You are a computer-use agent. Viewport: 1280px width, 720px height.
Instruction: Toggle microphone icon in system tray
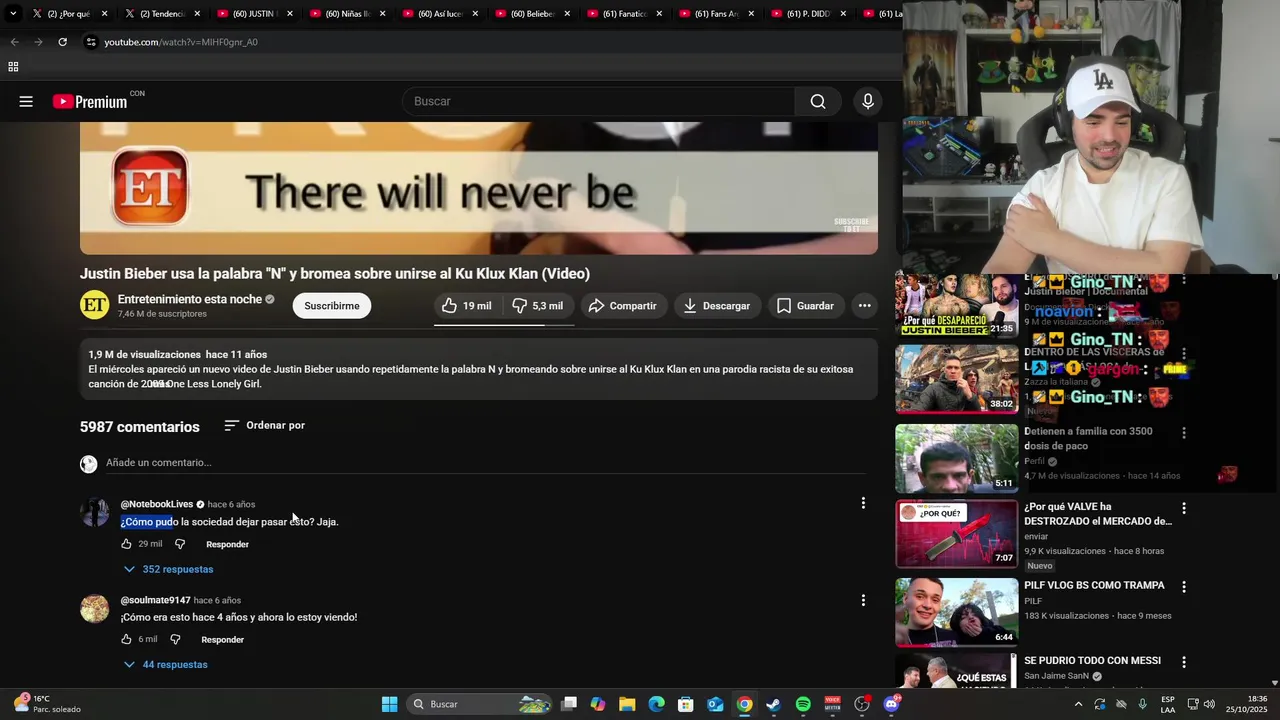tap(1142, 704)
